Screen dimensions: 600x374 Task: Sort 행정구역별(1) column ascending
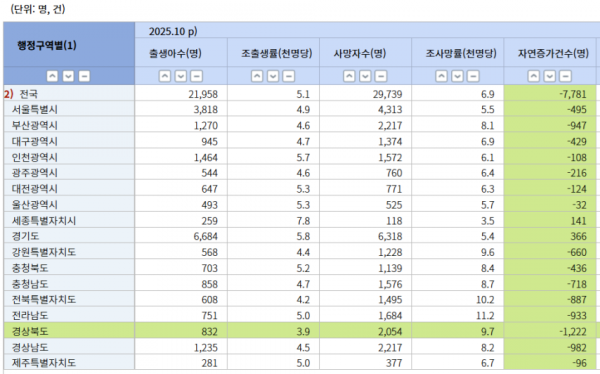[x=52, y=76]
